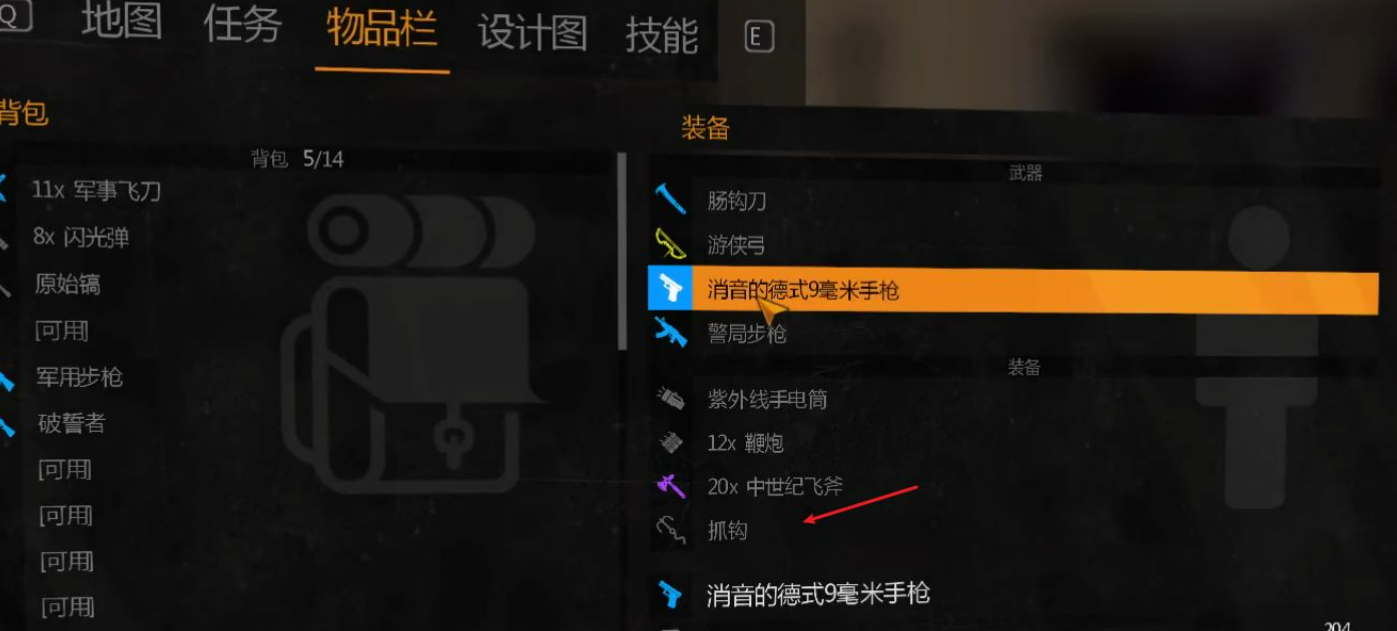Open the 地图 (Map) tab

pyautogui.click(x=121, y=24)
